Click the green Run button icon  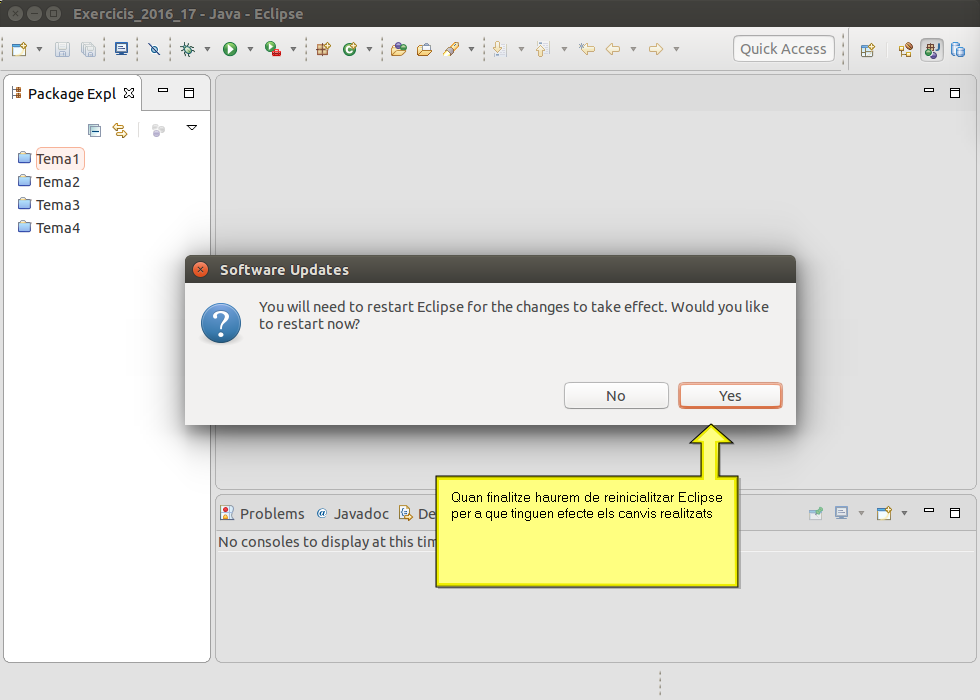(230, 49)
